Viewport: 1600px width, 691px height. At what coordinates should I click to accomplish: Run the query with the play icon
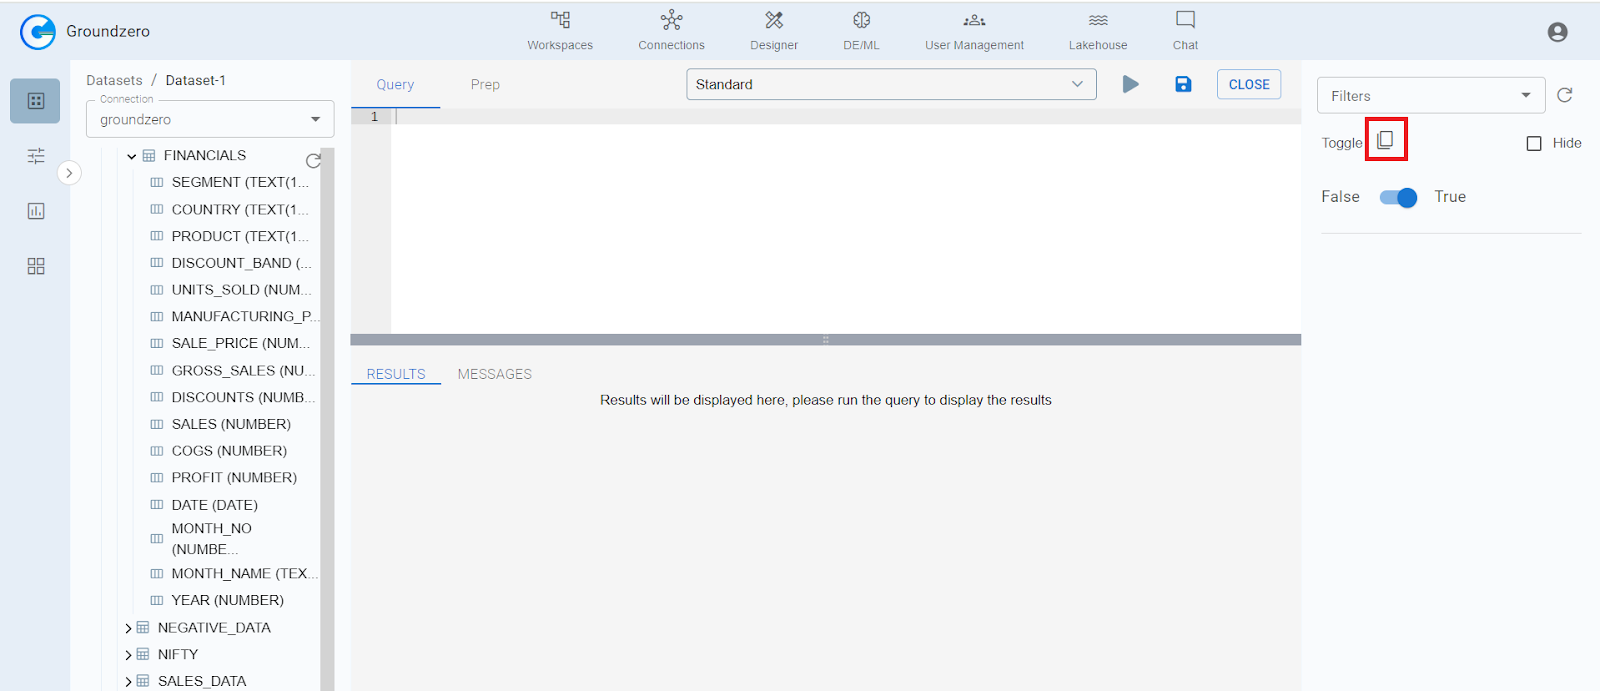tap(1130, 84)
